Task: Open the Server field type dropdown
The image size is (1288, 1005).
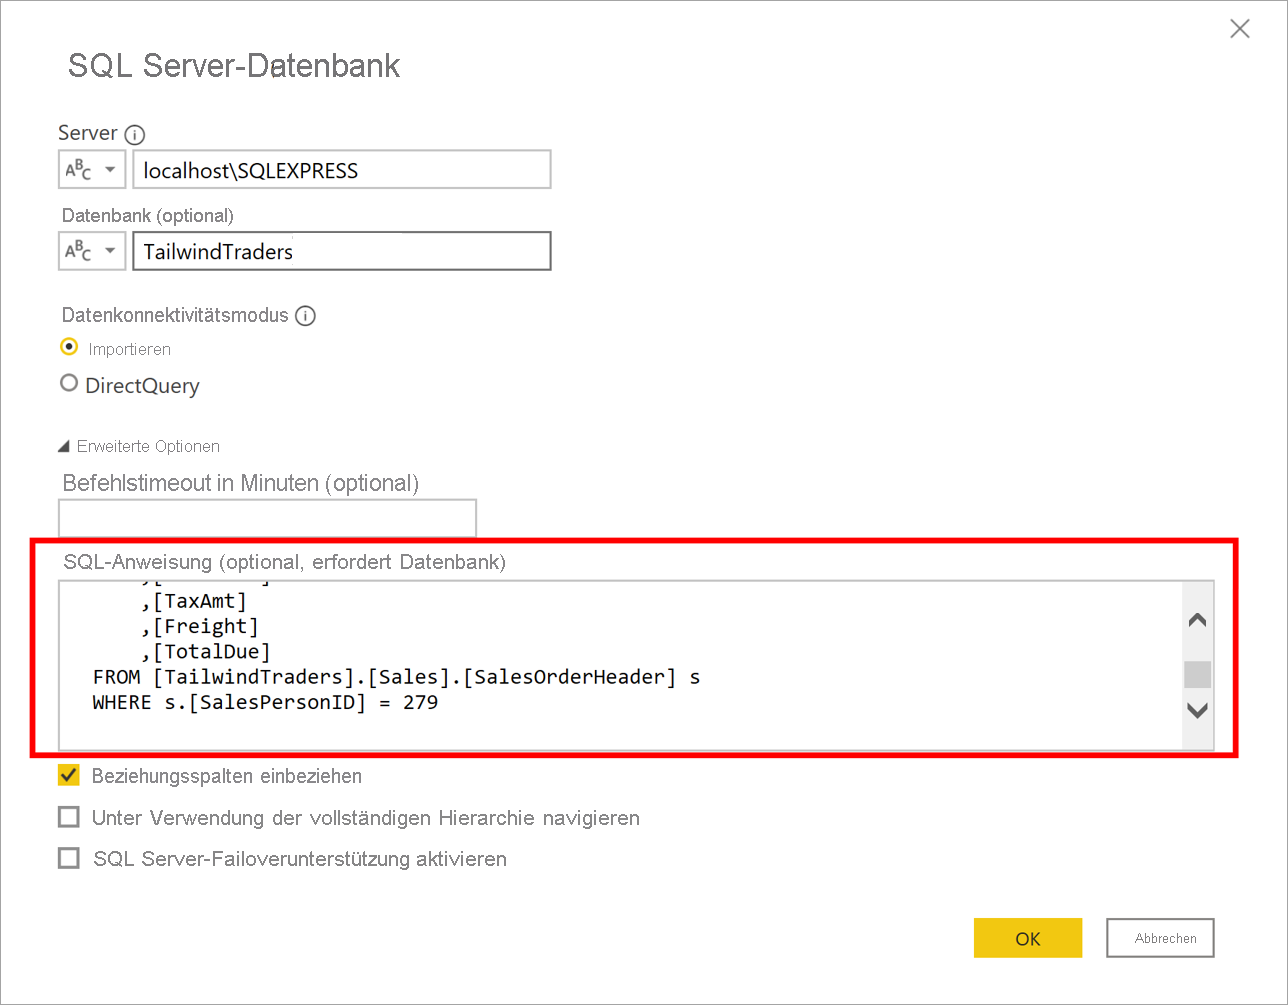Action: (92, 170)
